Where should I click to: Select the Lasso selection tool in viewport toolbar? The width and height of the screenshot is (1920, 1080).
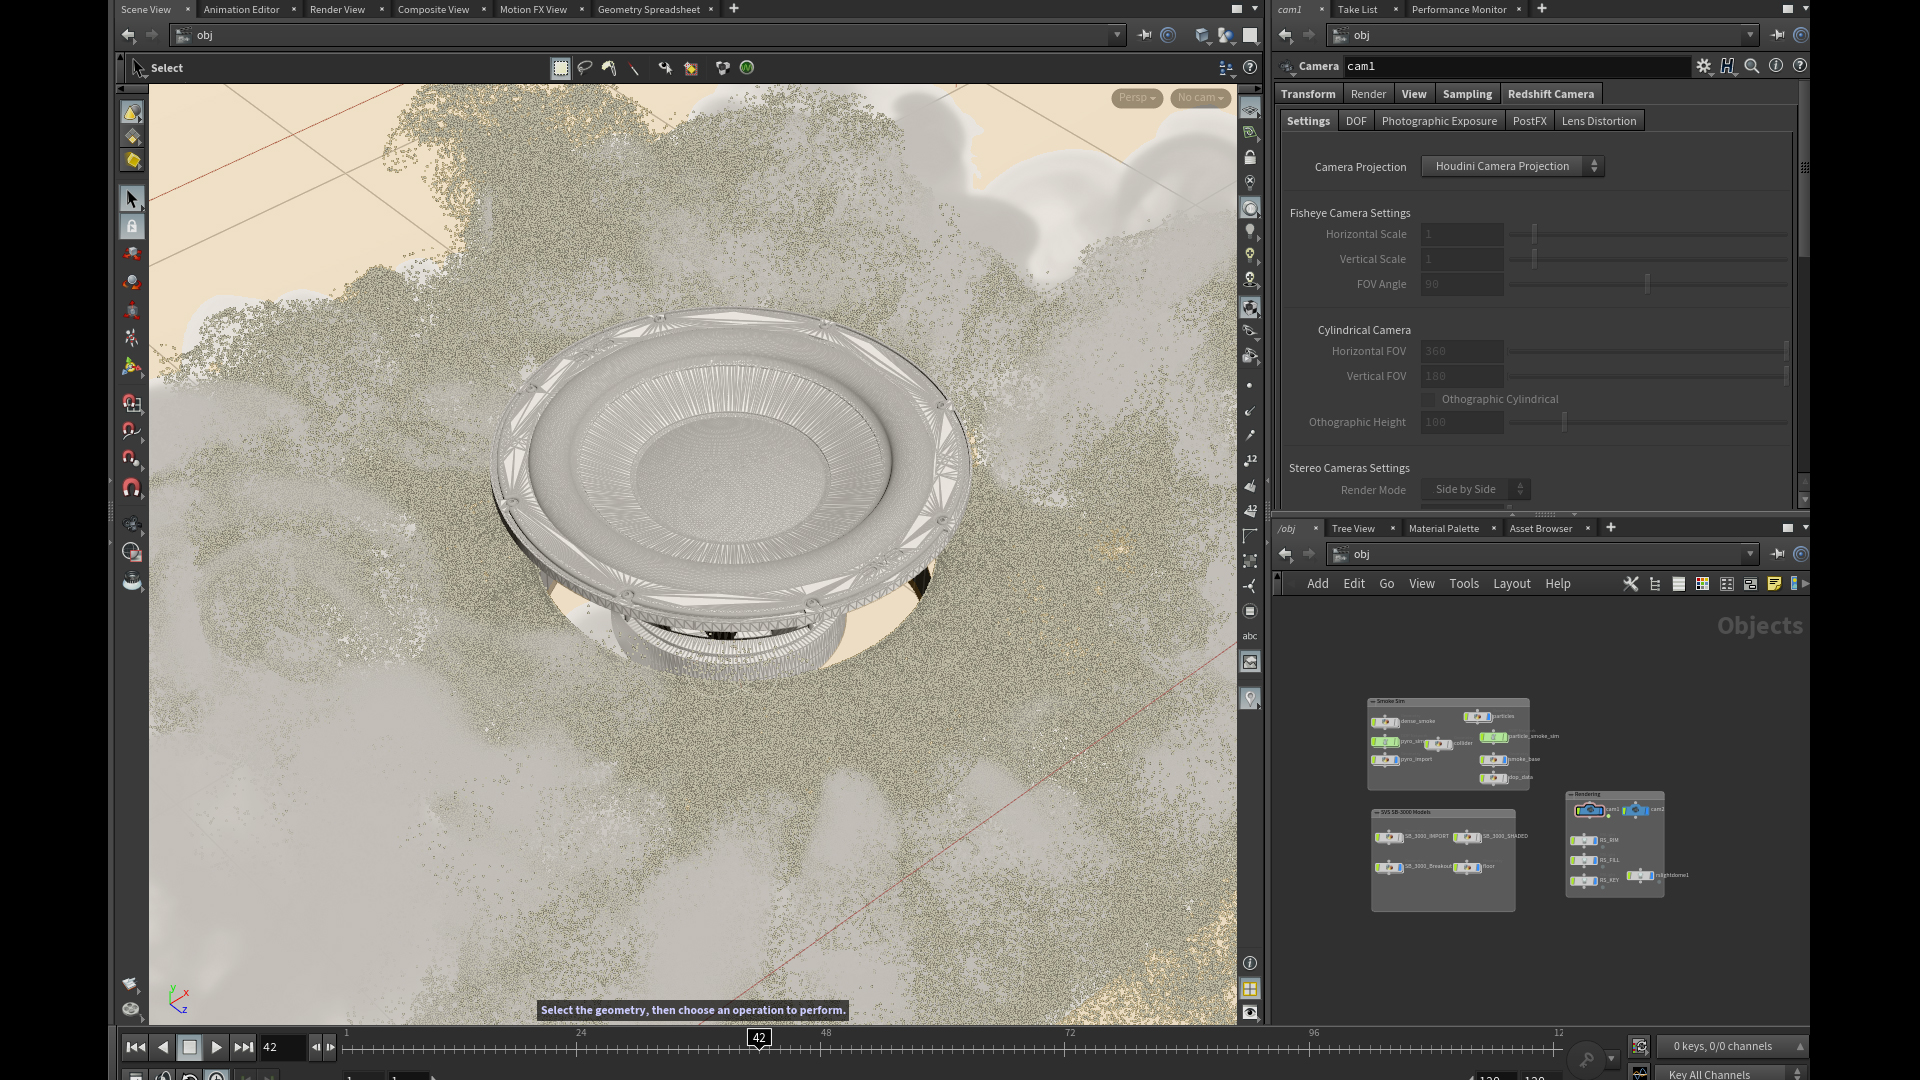click(585, 68)
